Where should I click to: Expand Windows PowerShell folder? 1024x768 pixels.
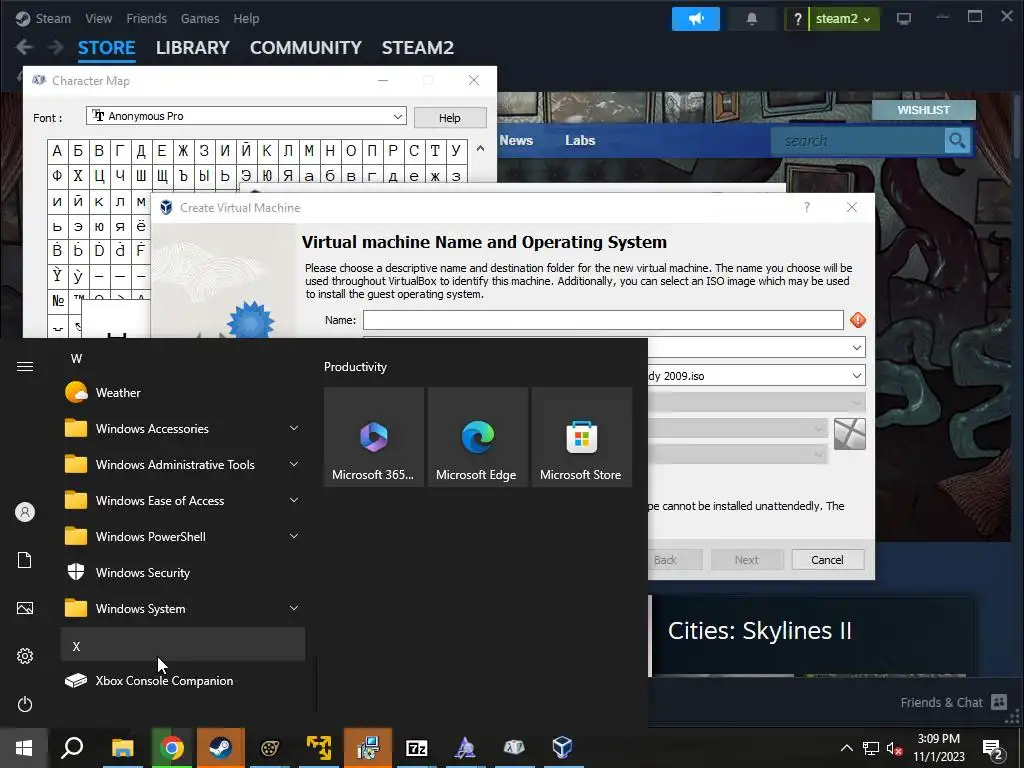pos(183,536)
